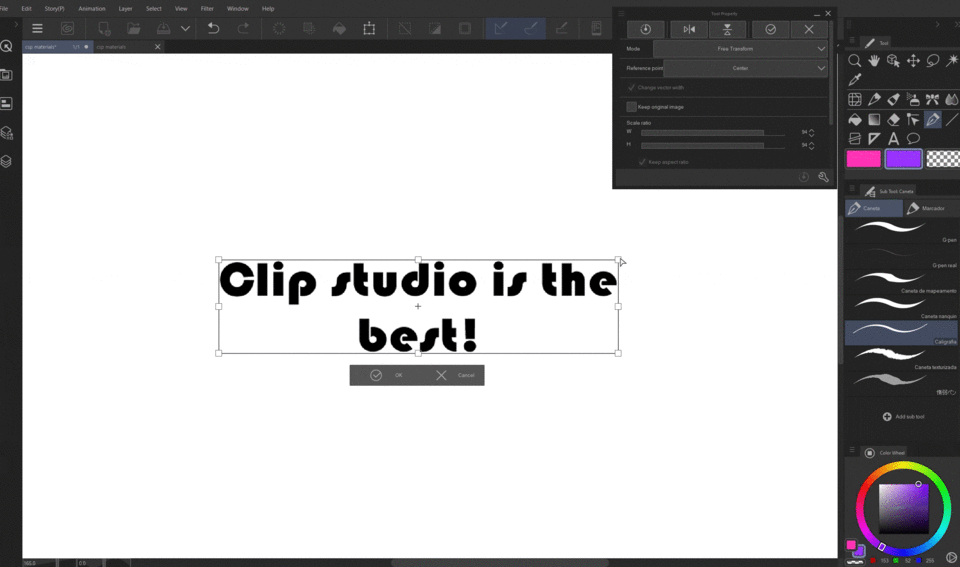Screen dimensions: 960x567
Task: Close the second 'csp materials' document tab
Action: point(157,47)
